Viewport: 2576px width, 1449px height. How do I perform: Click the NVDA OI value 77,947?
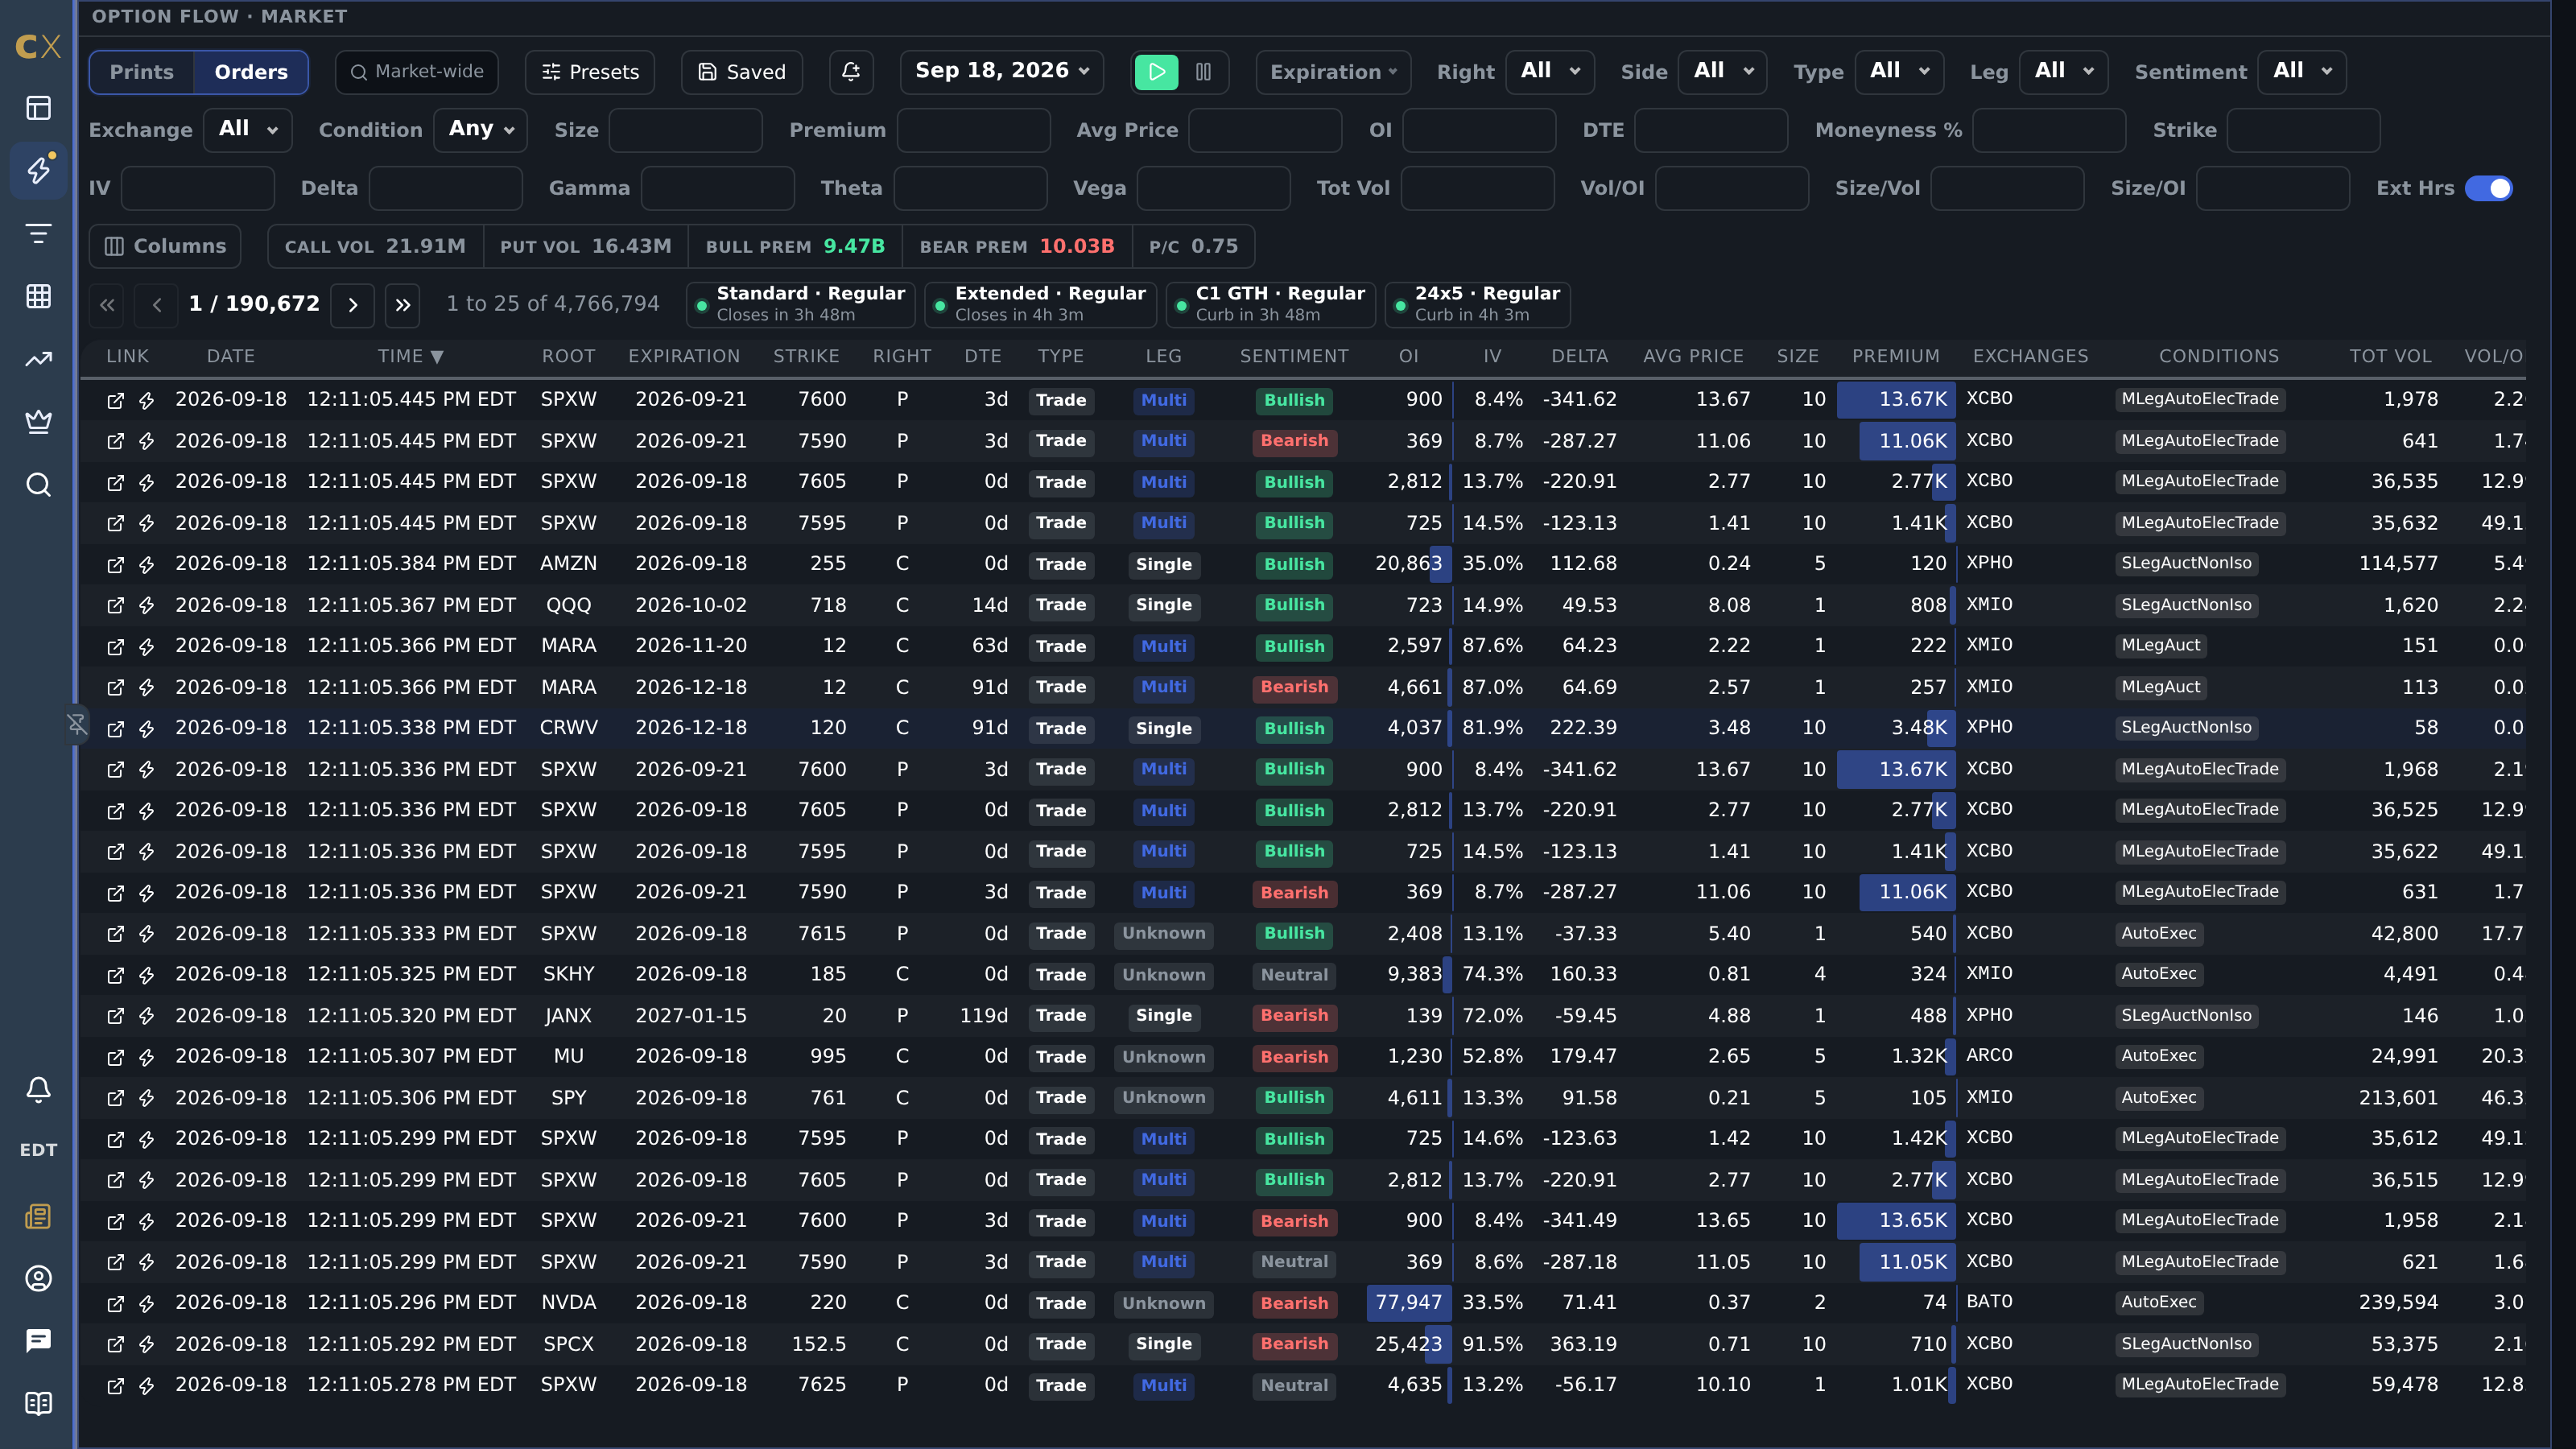1408,1303
